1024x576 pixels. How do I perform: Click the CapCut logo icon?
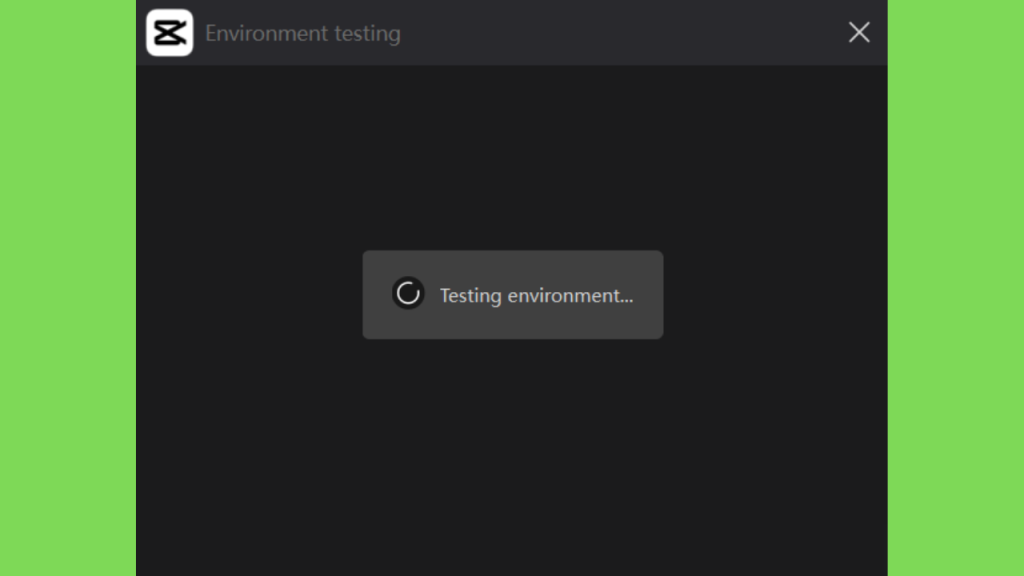[170, 33]
